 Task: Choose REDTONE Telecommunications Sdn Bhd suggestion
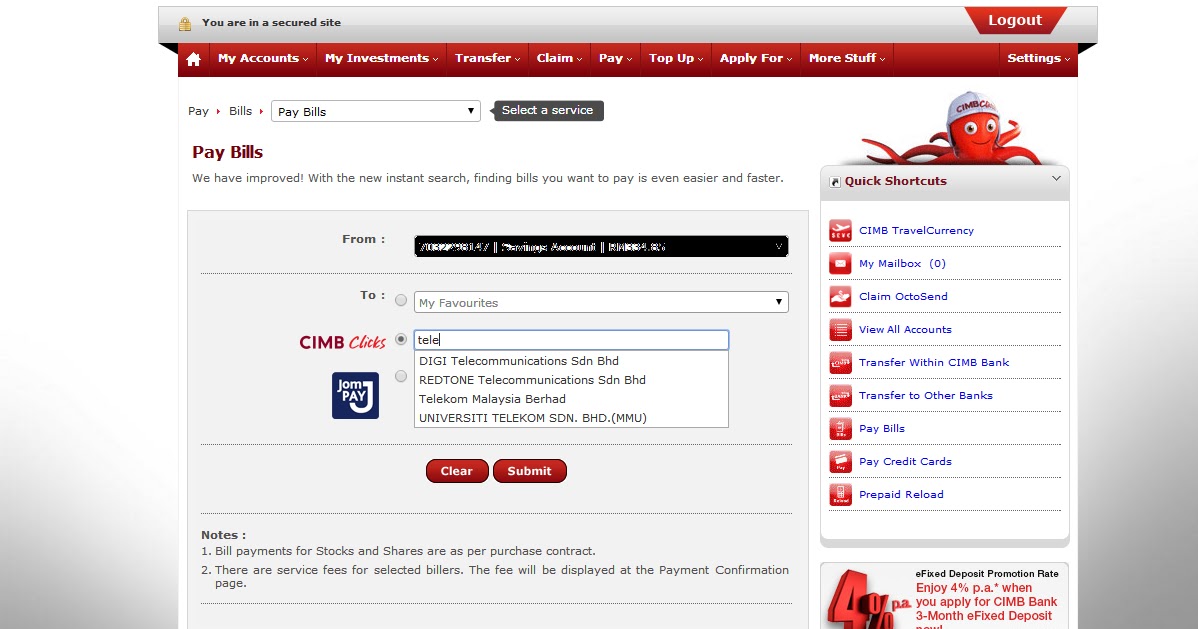[571, 380]
